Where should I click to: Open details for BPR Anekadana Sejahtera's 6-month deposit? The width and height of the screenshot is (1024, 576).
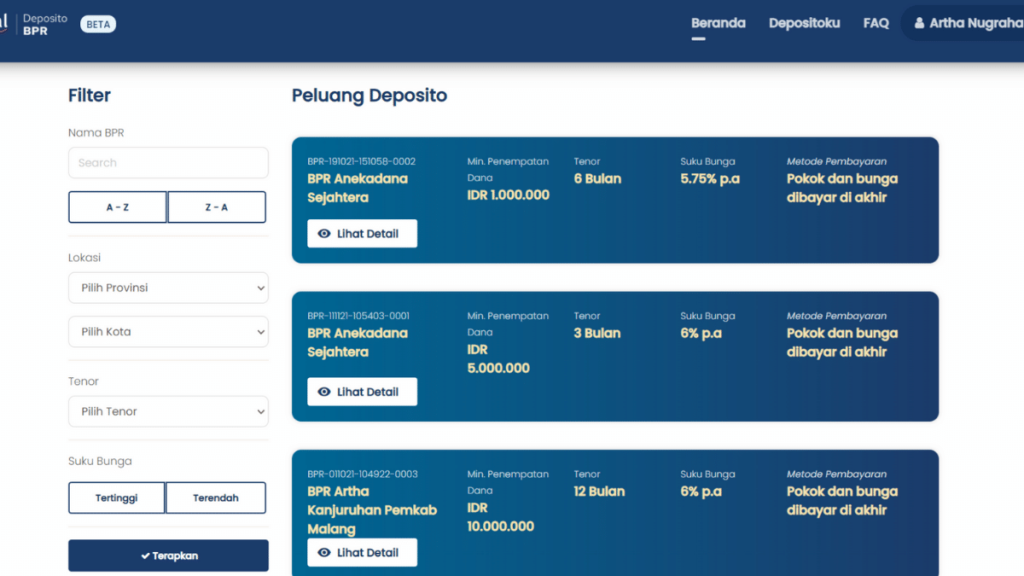tap(362, 233)
